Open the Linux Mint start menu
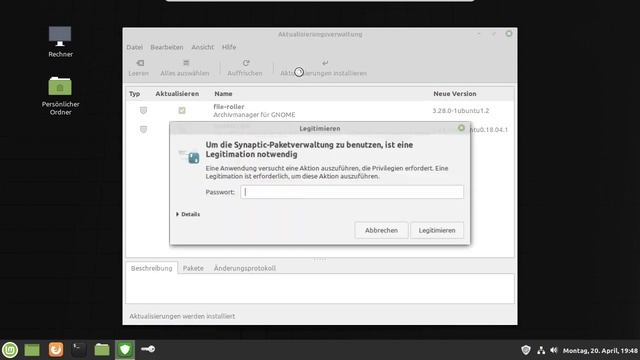640x360 pixels. coord(10,350)
